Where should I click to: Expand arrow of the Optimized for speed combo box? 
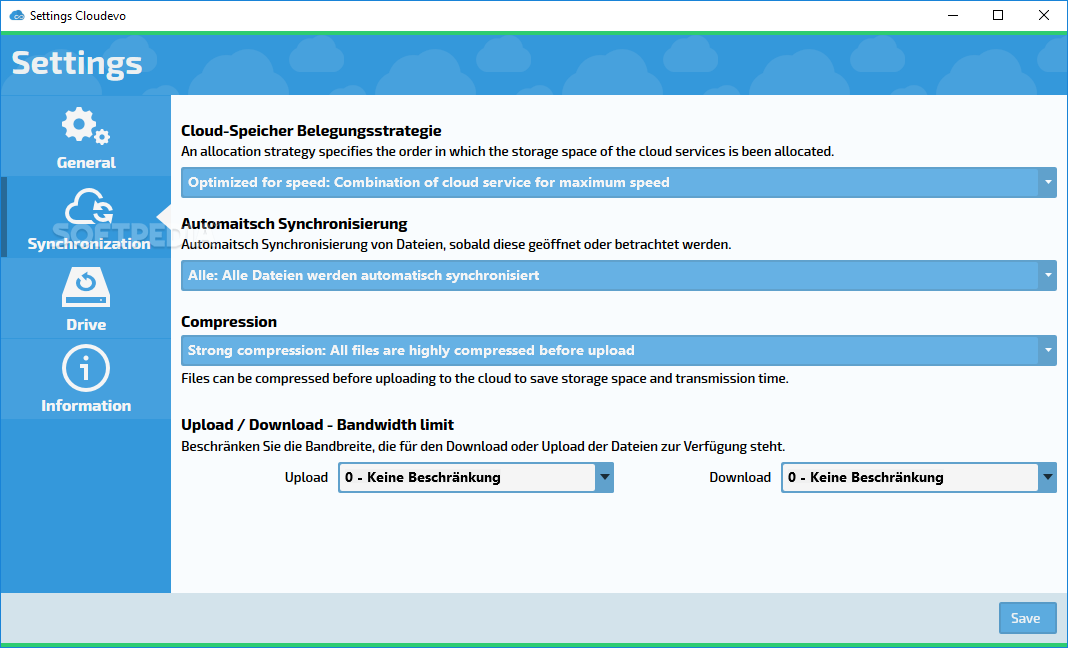pyautogui.click(x=1048, y=183)
